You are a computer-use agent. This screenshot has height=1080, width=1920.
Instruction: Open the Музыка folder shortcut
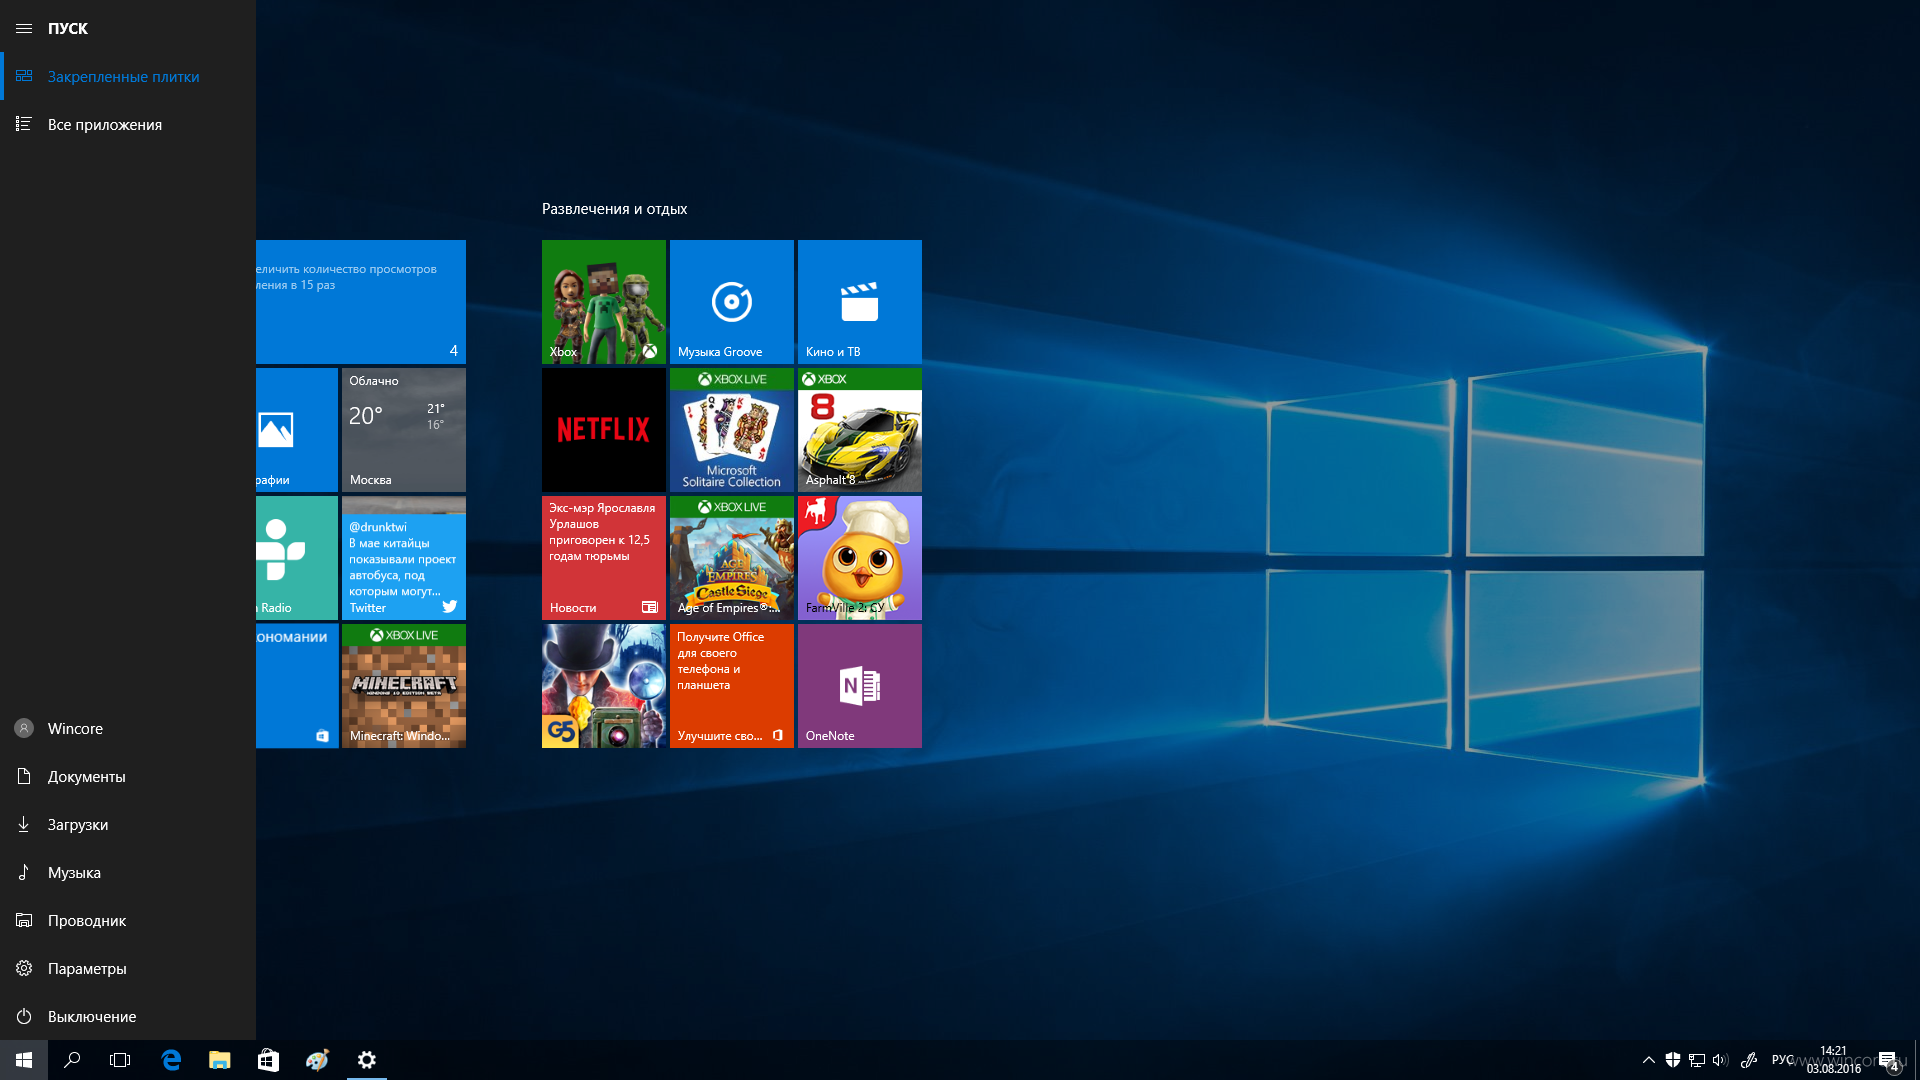[x=128, y=872]
